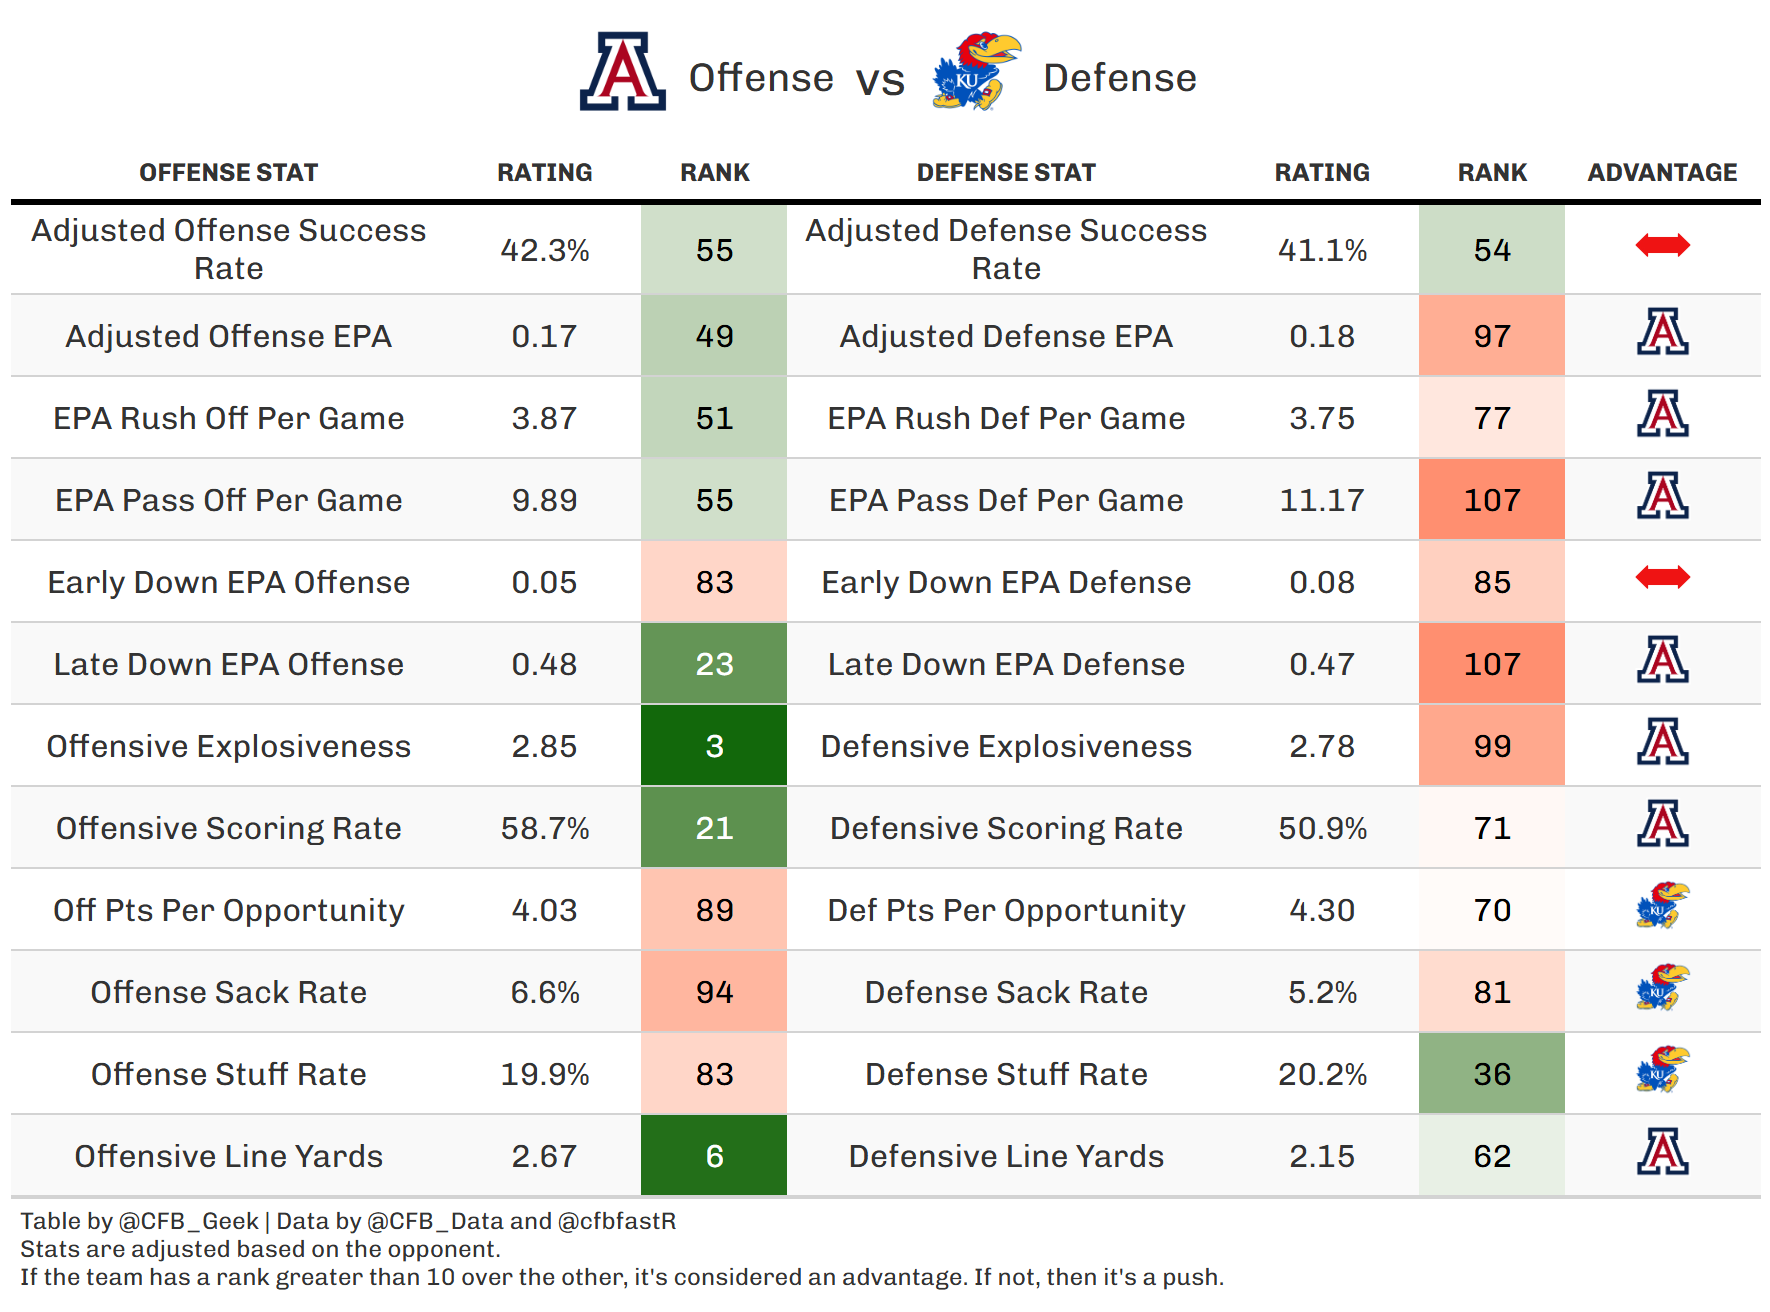
Task: Click the Arizona advantage icon for Adjusted EPA row
Action: coord(1662,332)
